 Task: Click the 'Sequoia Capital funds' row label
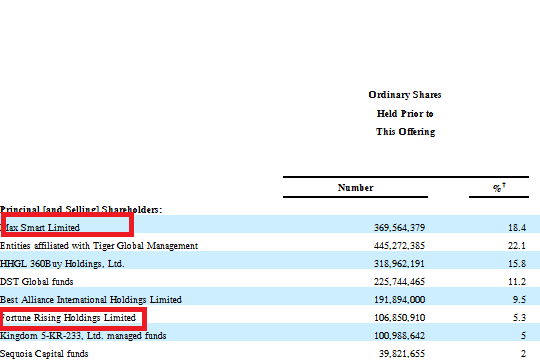(44, 354)
